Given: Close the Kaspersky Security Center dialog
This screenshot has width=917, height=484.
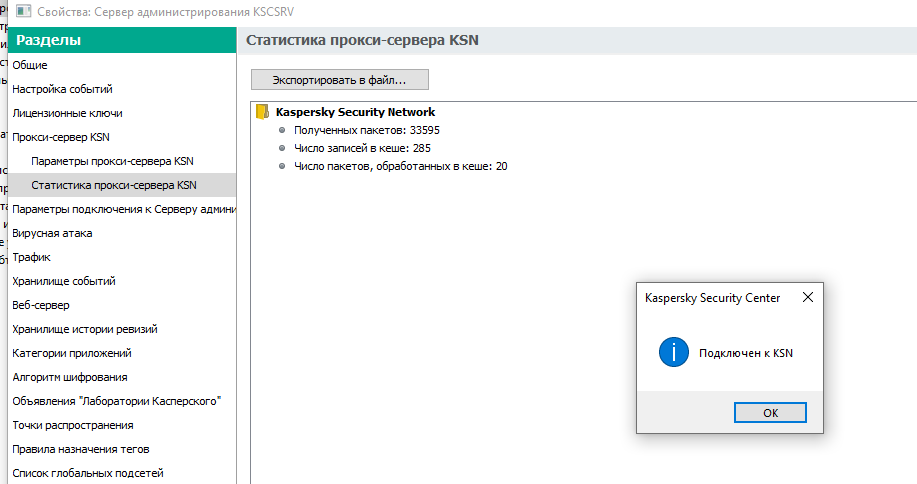Looking at the screenshot, I should pos(808,297).
